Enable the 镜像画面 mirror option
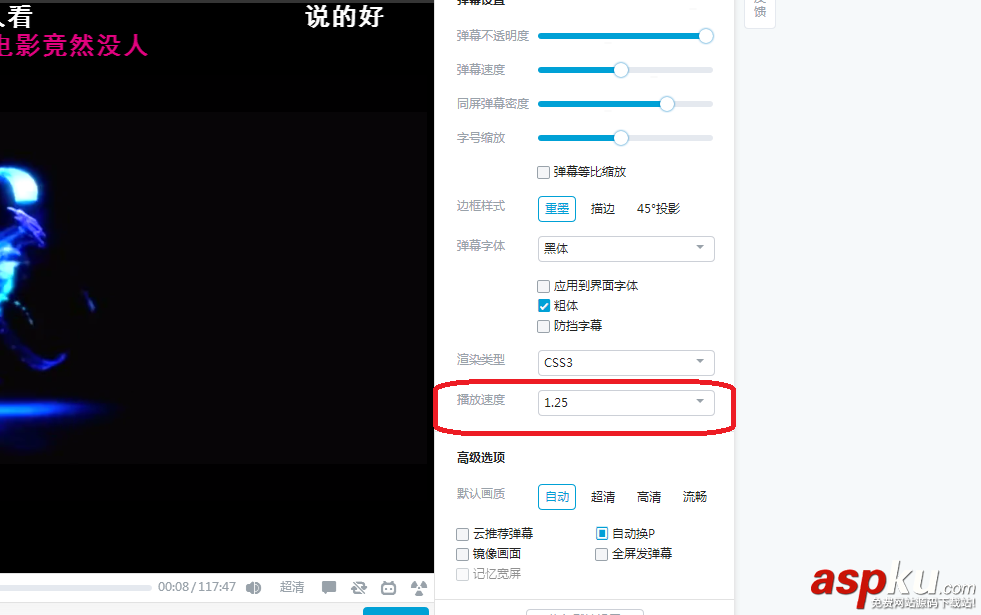 pyautogui.click(x=462, y=554)
